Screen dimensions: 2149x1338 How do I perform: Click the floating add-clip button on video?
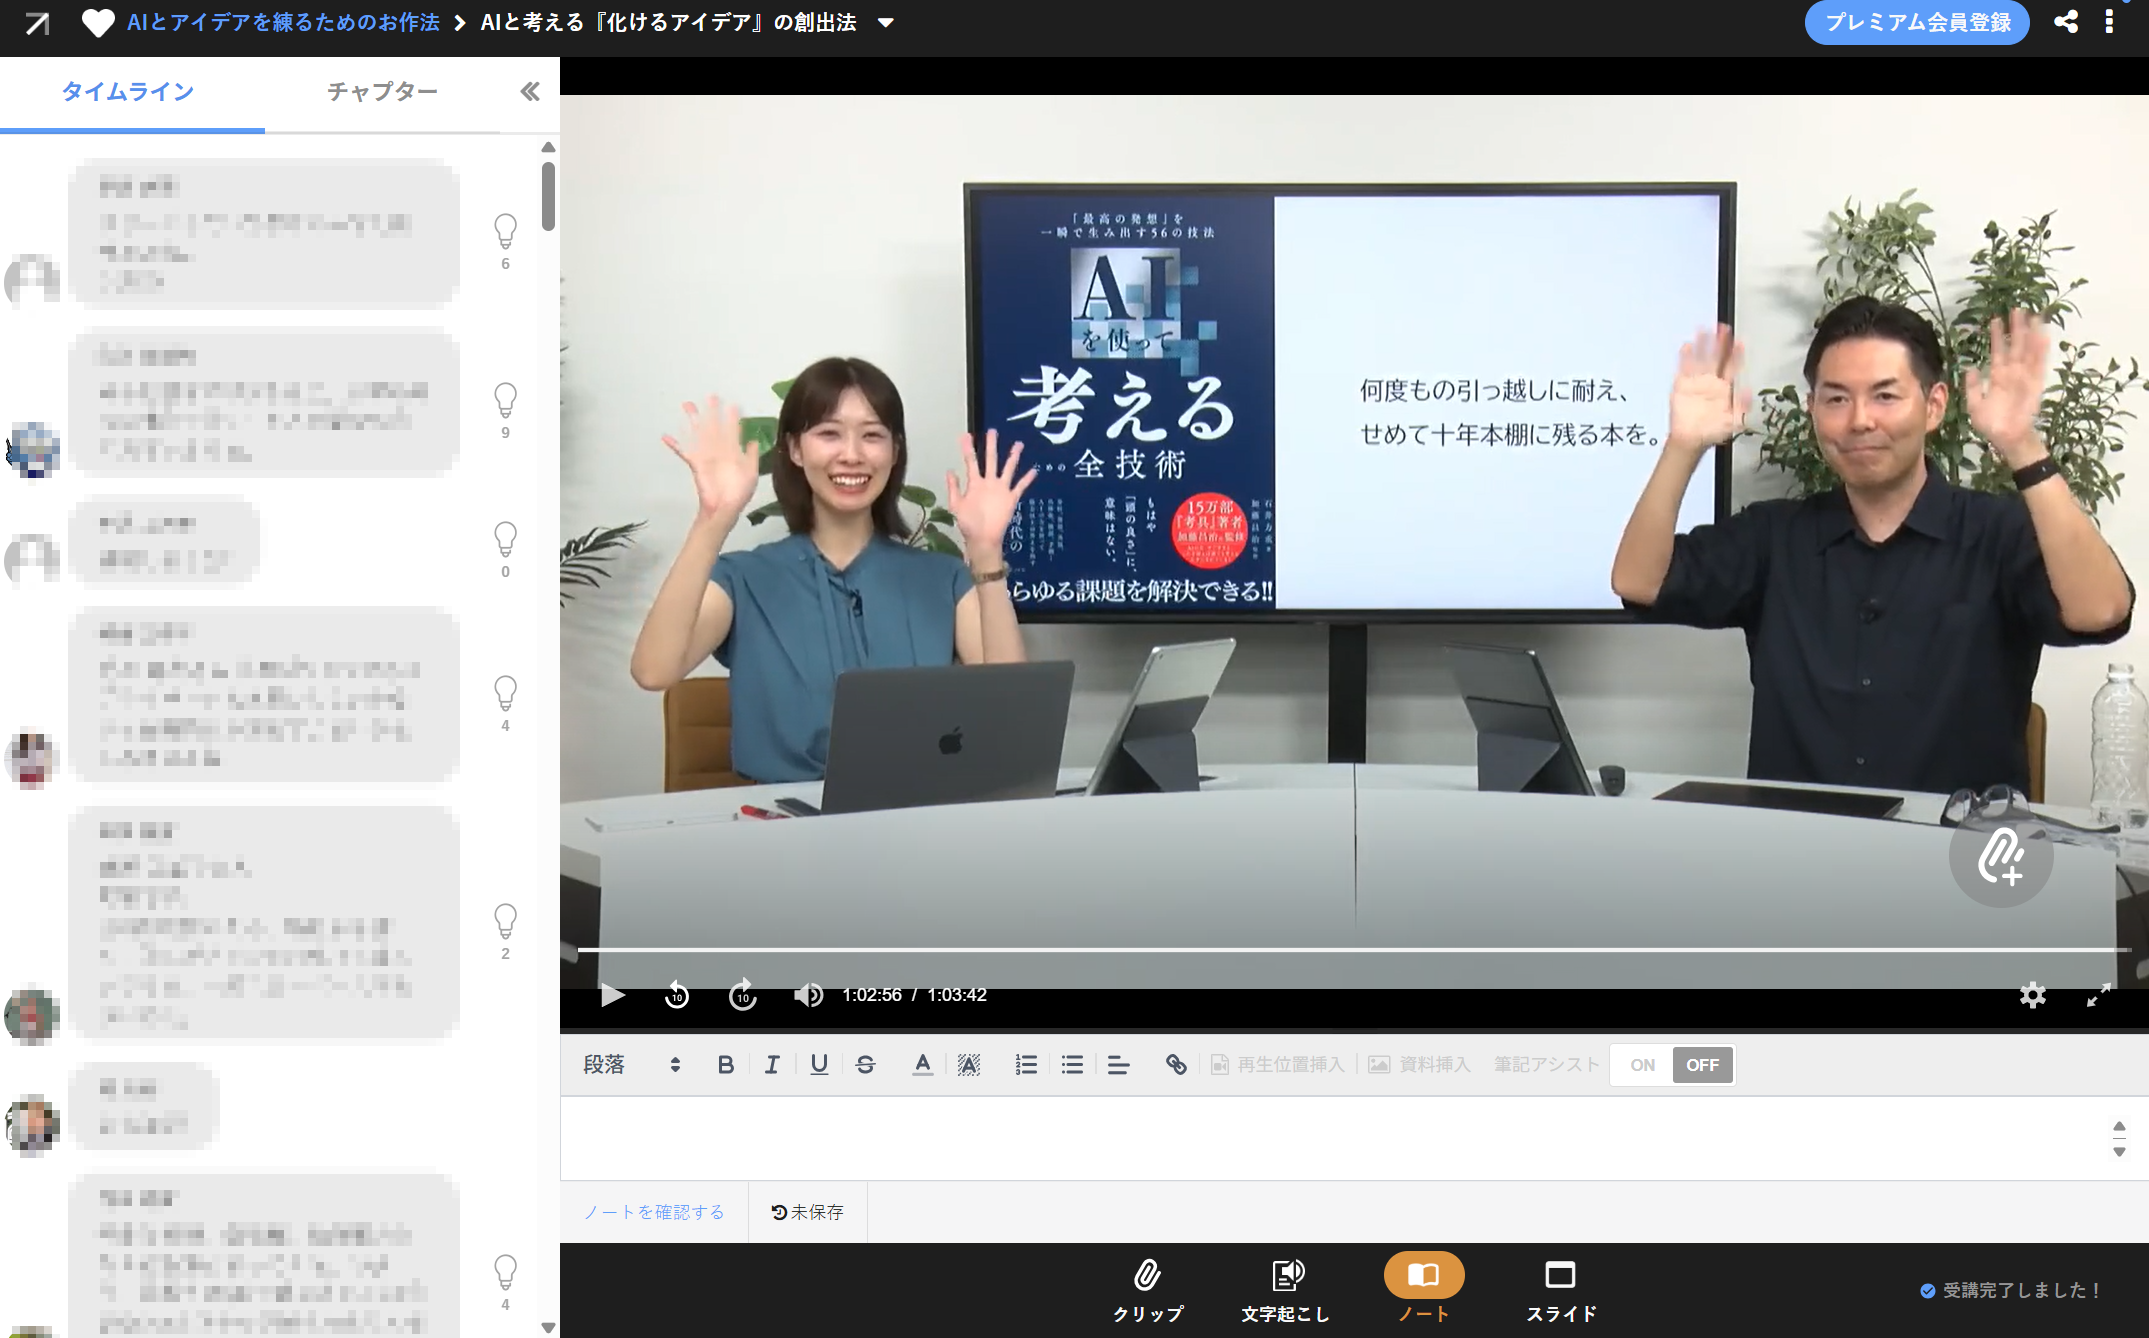coord(2000,856)
